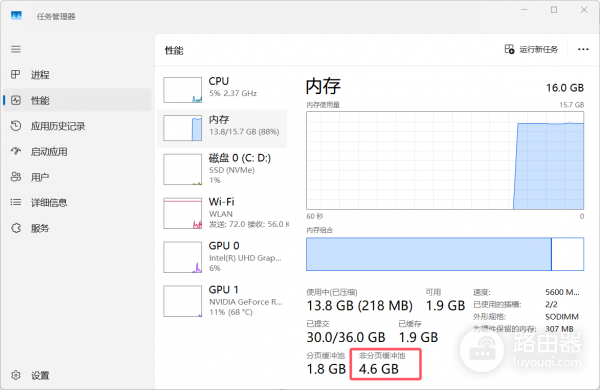
Task: Click the 可用 1.9 GB value
Action: [445, 305]
